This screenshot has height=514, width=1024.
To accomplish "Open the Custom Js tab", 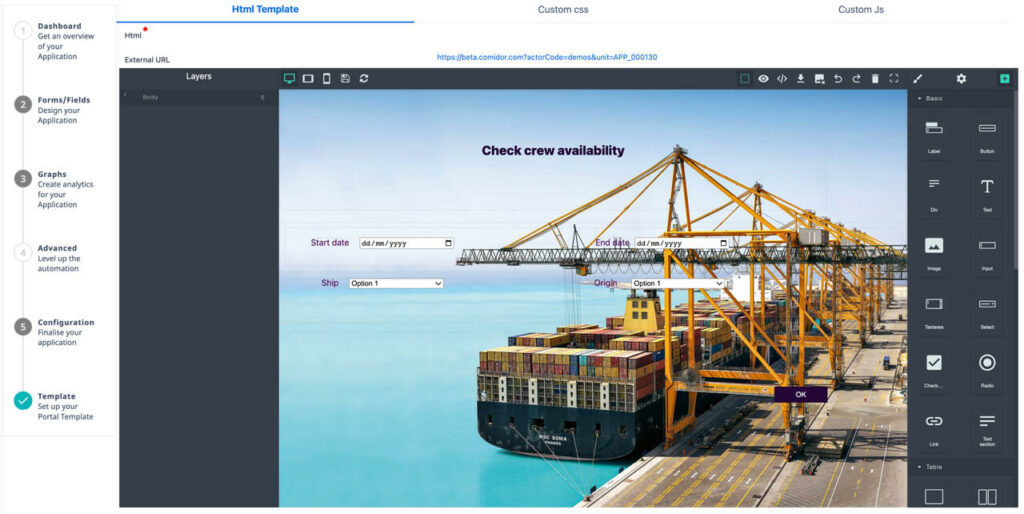I will click(860, 10).
